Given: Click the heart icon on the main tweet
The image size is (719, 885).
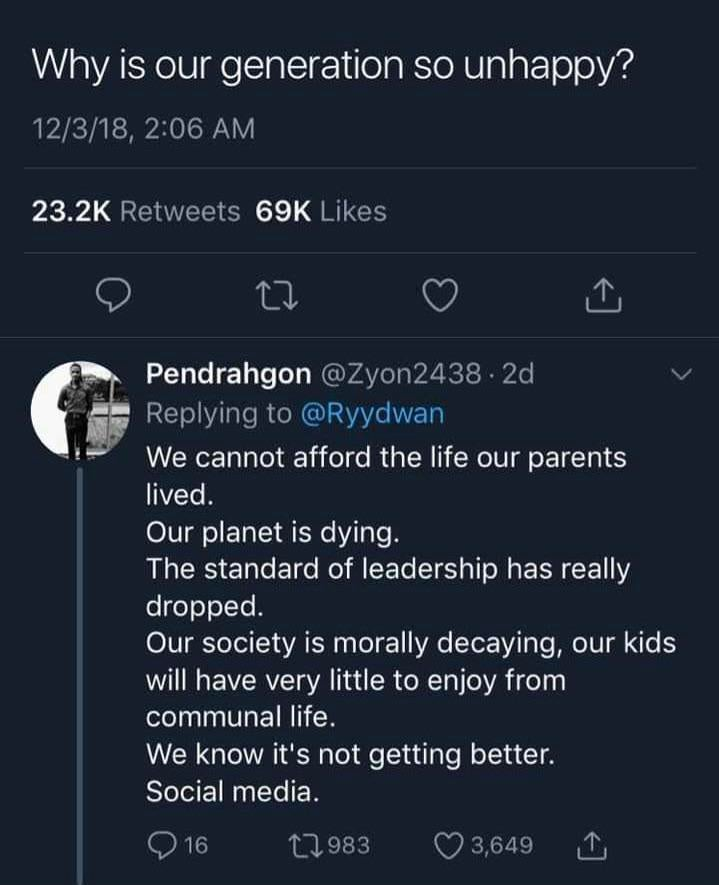Looking at the screenshot, I should coord(440,296).
